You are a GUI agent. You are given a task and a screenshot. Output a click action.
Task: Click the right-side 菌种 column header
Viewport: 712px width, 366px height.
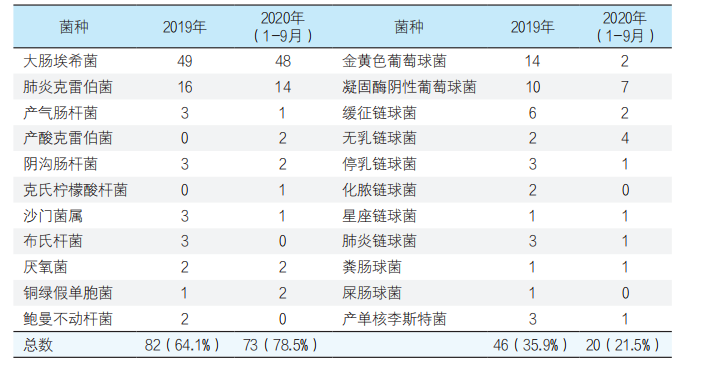click(x=409, y=27)
